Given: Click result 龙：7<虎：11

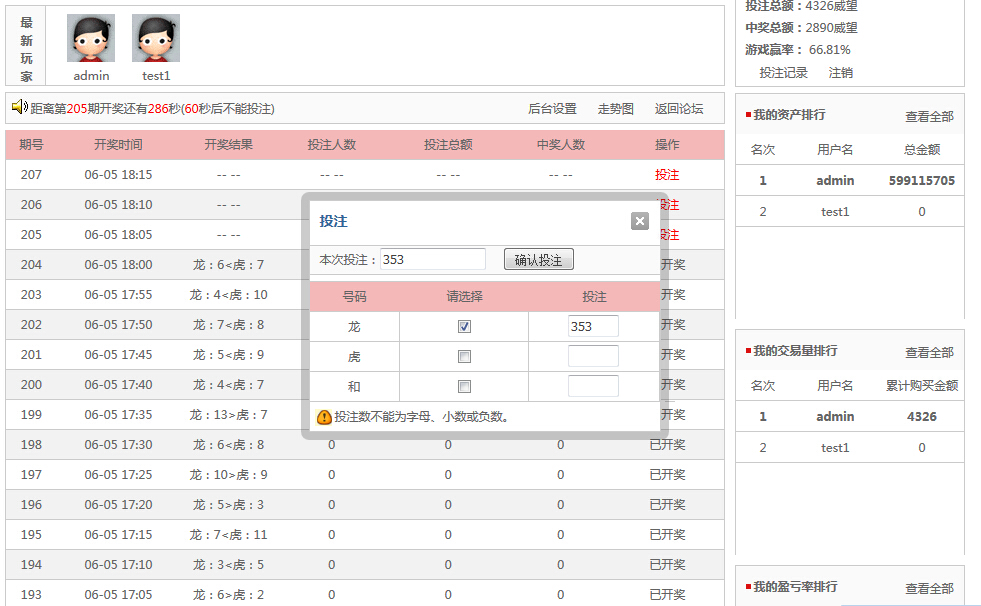Looking at the screenshot, I should [x=228, y=535].
